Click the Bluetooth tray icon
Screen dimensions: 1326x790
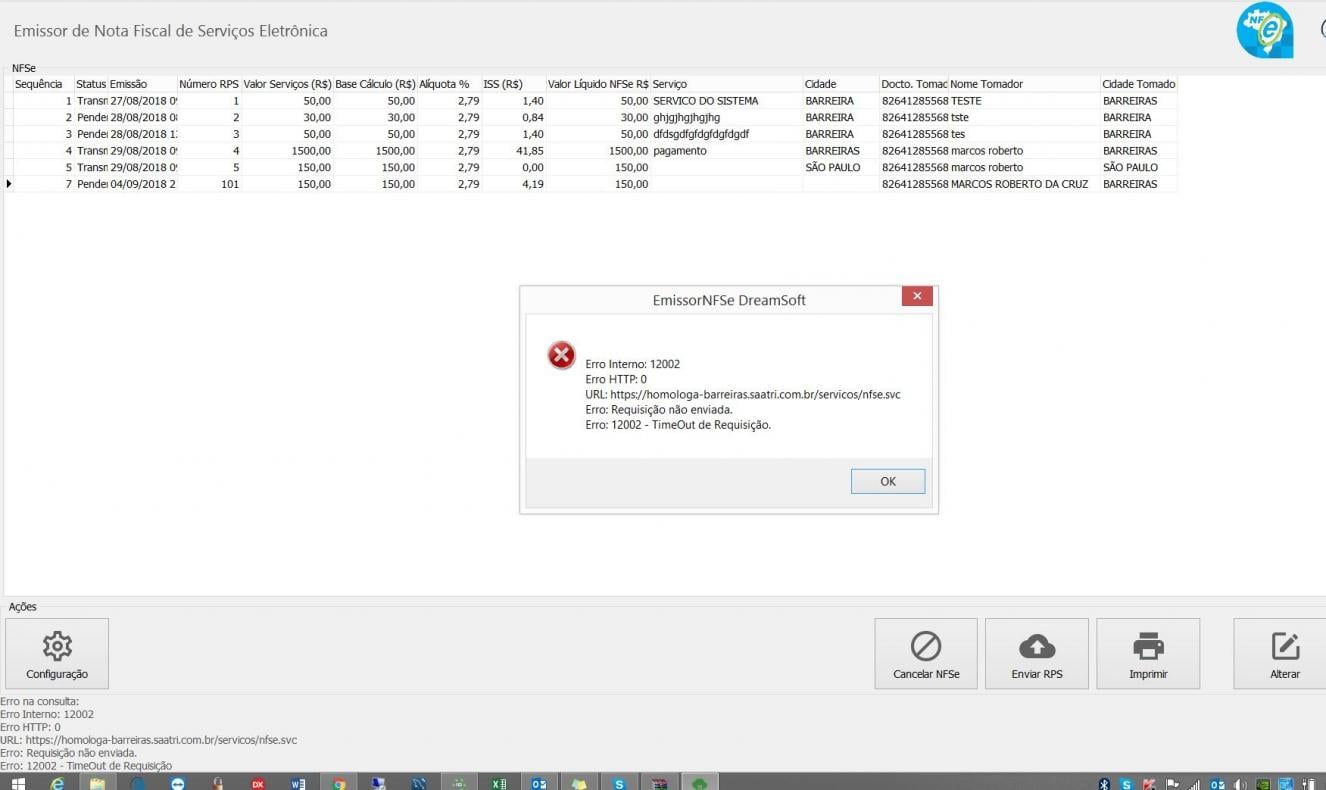point(1104,784)
